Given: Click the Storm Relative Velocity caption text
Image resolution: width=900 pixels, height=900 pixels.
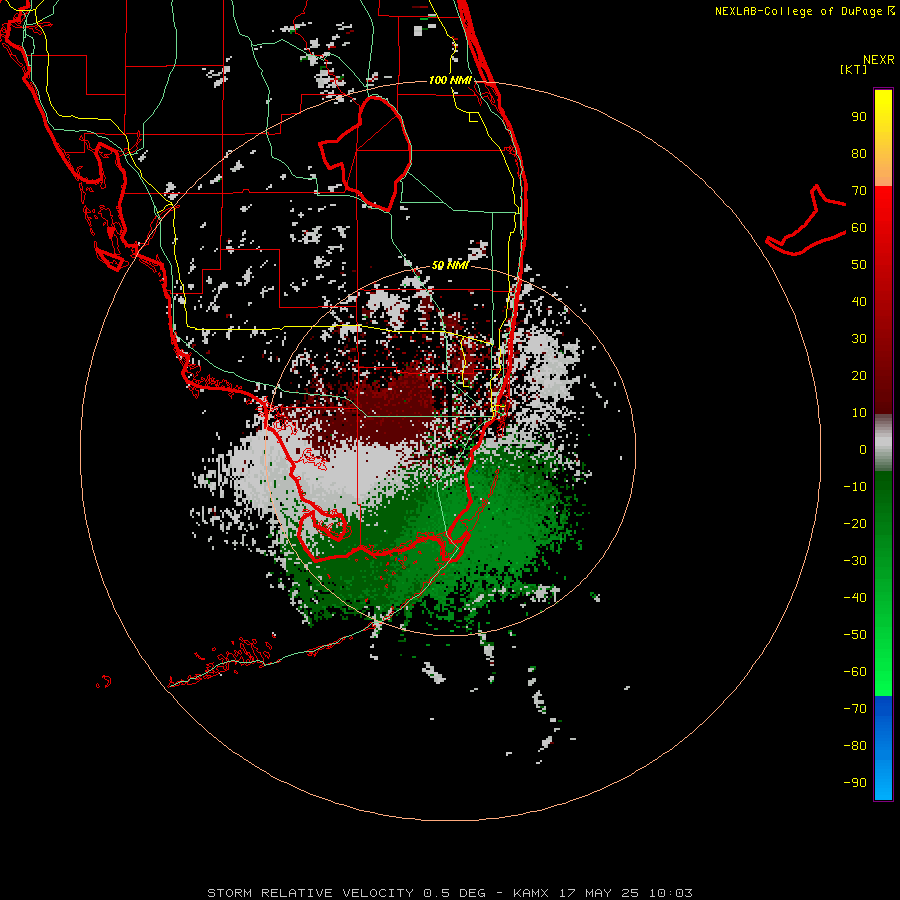Looking at the screenshot, I should pyautogui.click(x=450, y=893).
